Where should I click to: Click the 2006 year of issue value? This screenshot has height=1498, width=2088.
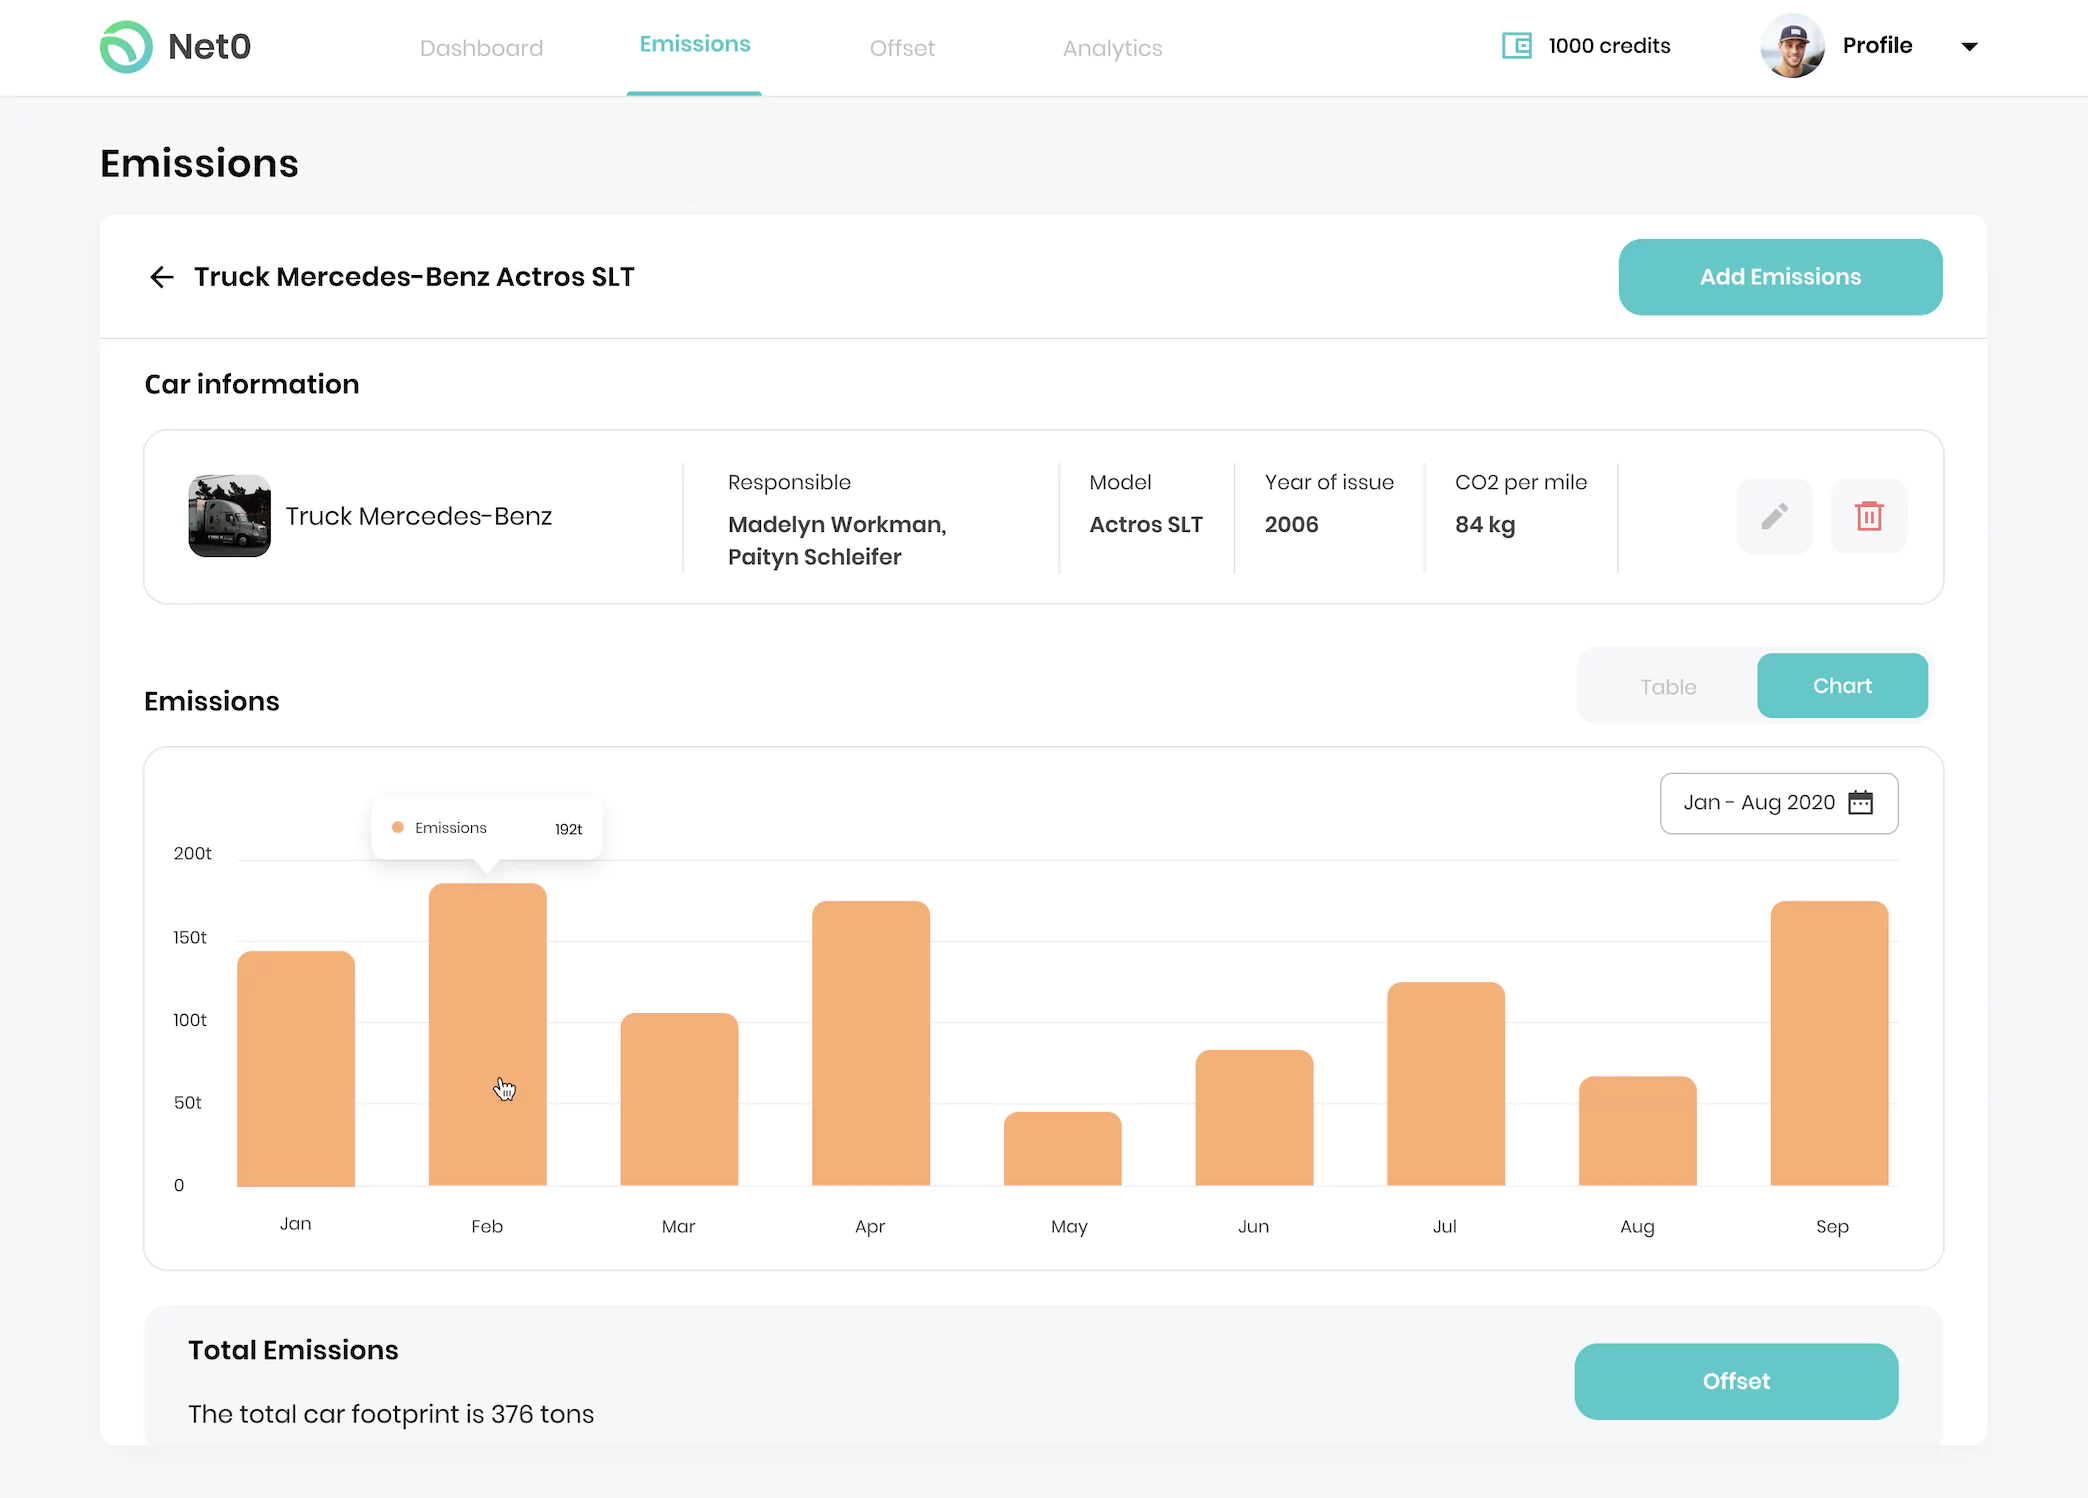tap(1291, 525)
